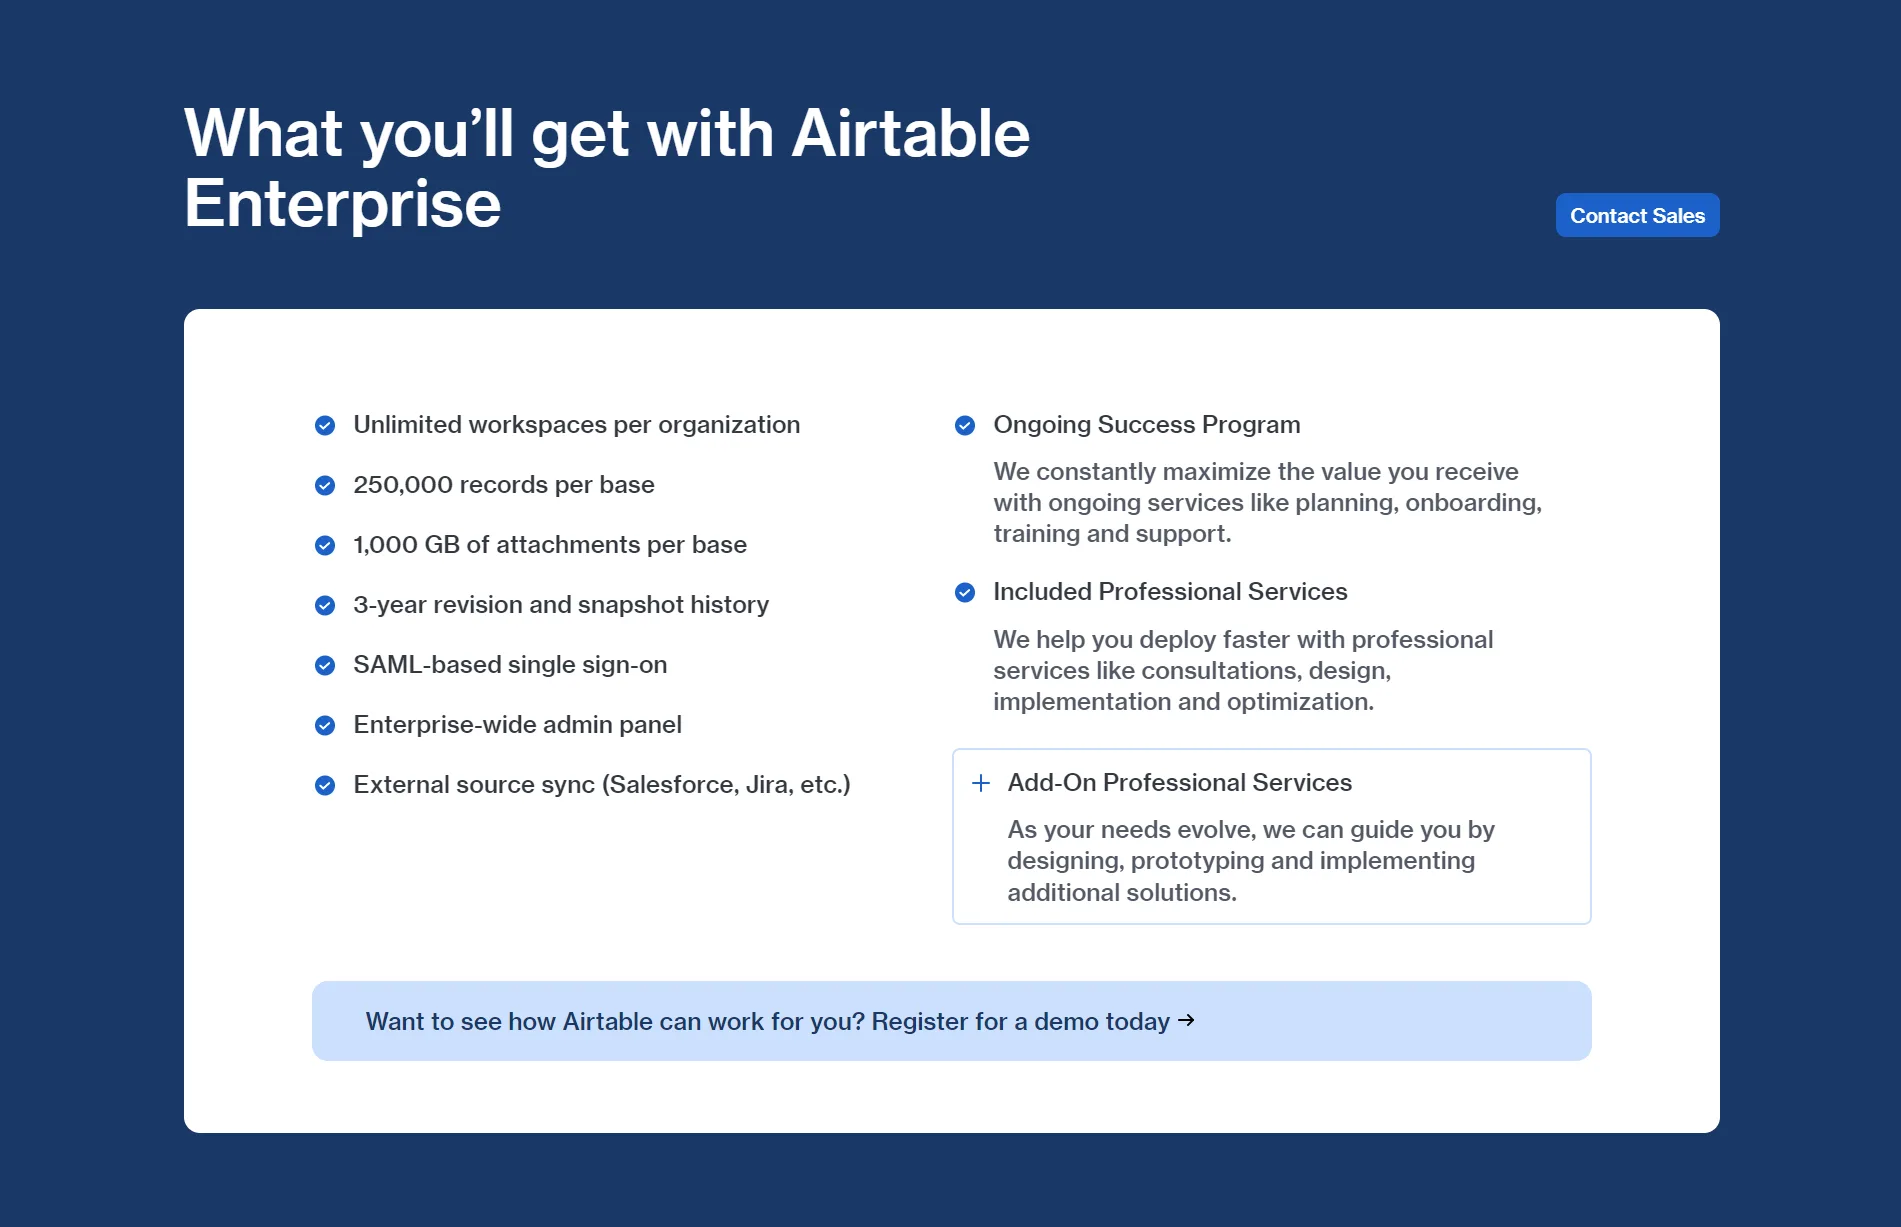Expand the plus icon for Add-On Professional Services
The height and width of the screenshot is (1227, 1901).
pos(981,783)
